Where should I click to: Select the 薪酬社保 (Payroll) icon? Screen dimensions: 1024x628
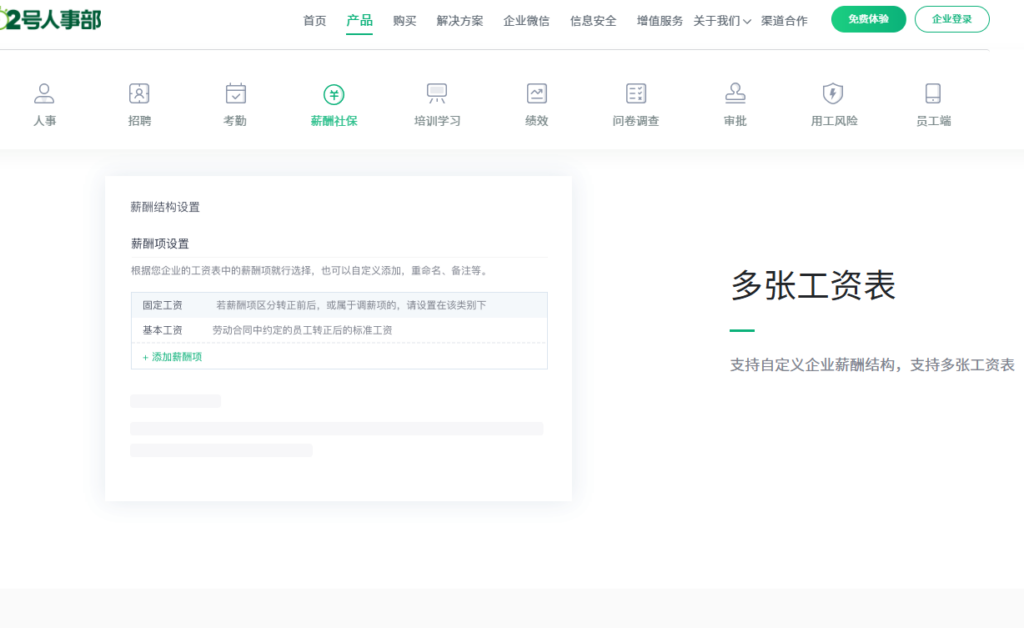tap(334, 100)
